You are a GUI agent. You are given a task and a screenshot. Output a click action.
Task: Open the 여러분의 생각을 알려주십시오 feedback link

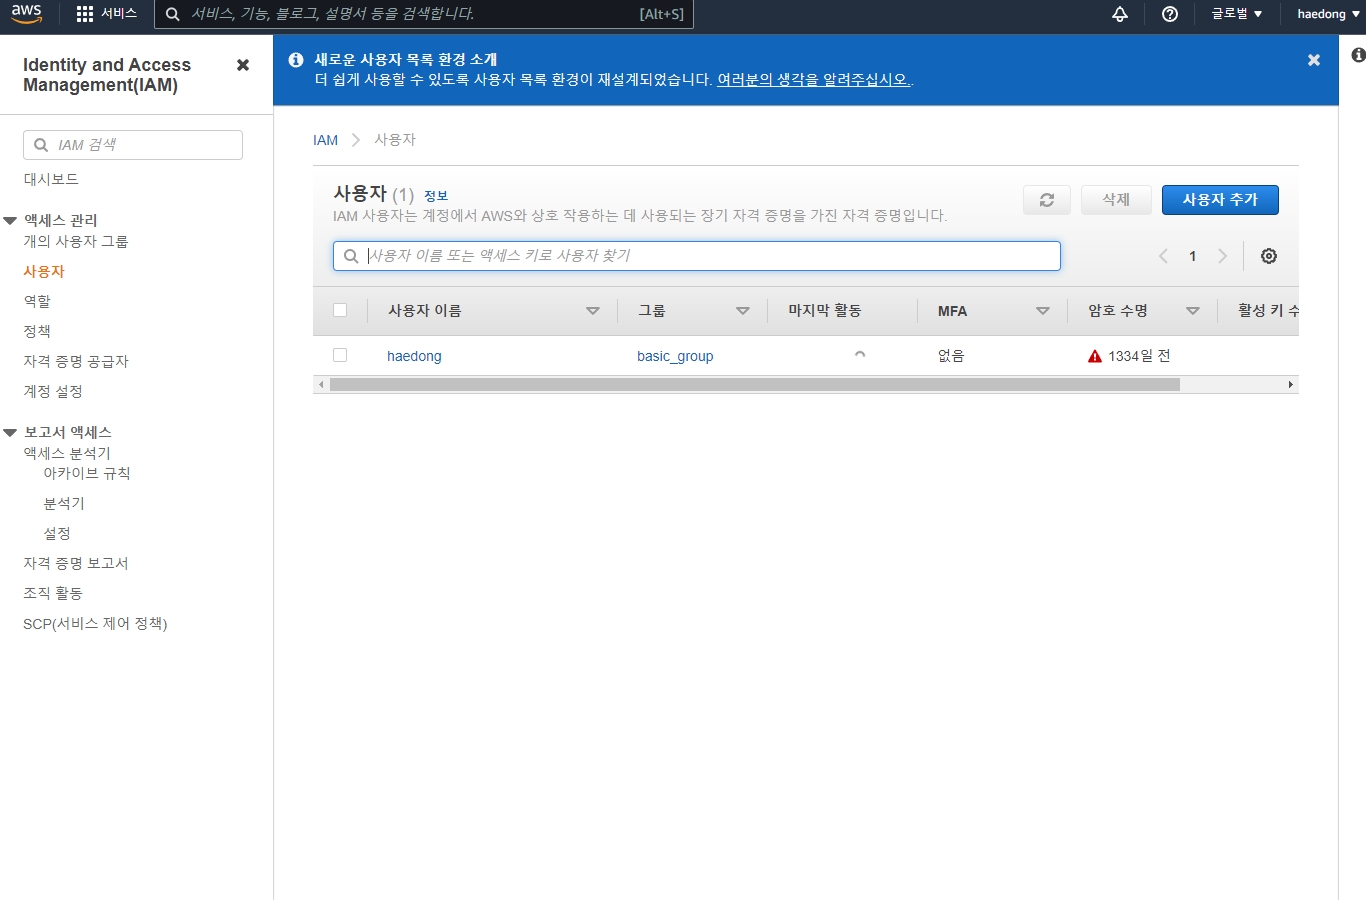click(814, 80)
